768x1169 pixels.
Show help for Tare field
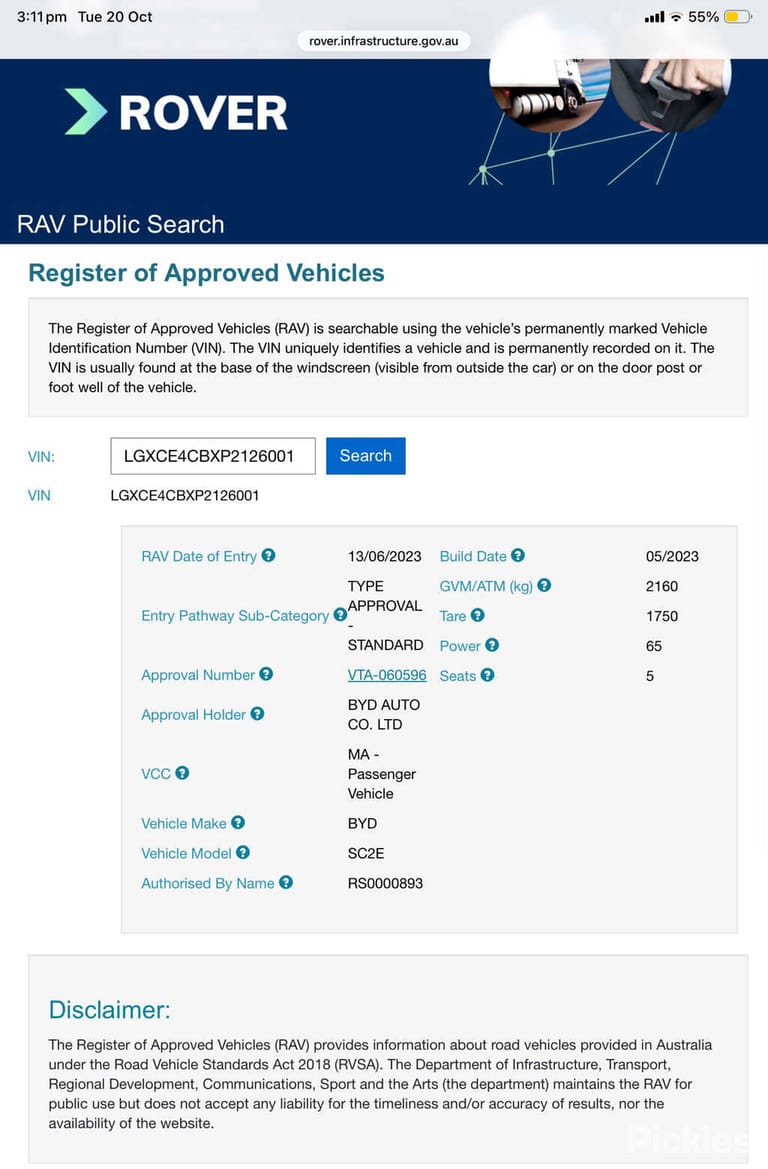tap(478, 615)
